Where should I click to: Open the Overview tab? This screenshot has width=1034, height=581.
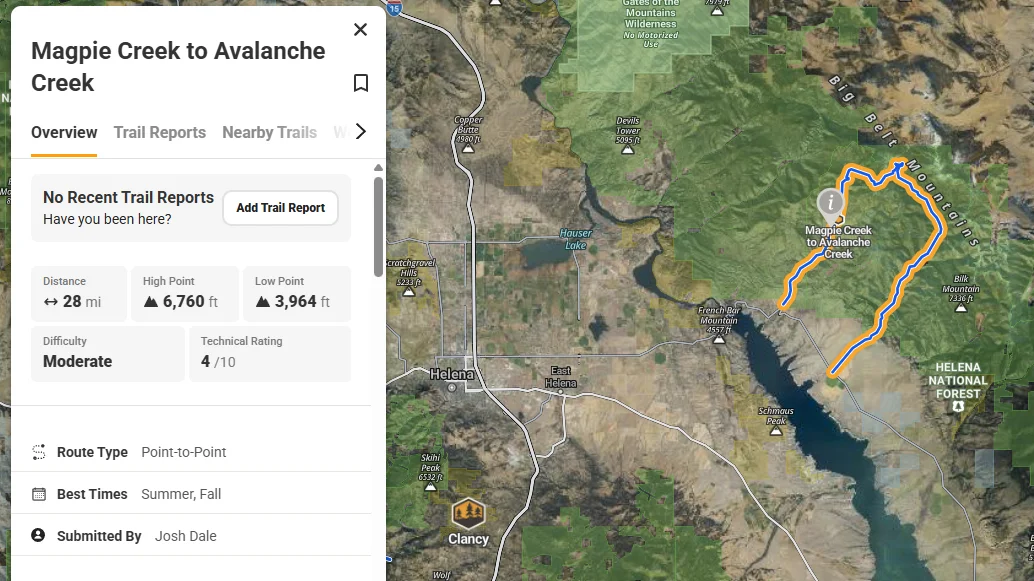point(64,133)
